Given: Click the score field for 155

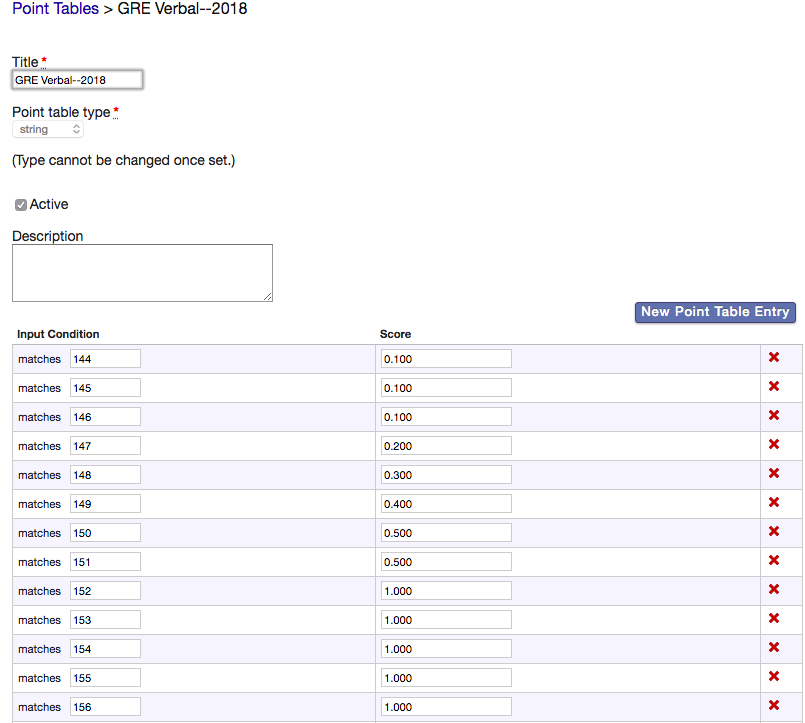Looking at the screenshot, I should click(446, 678).
